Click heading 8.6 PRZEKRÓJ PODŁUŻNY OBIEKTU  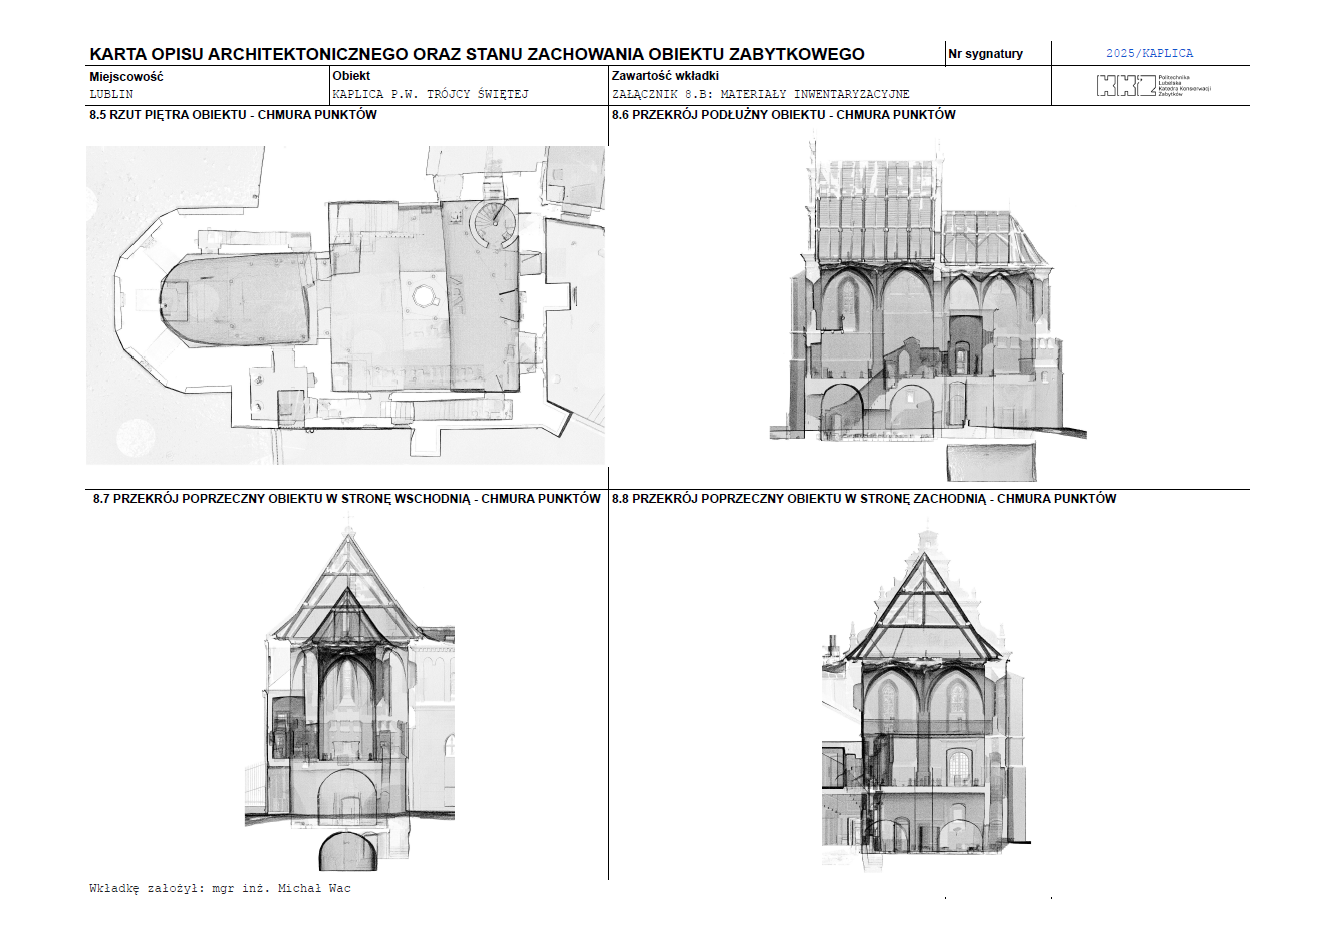pyautogui.click(x=784, y=115)
